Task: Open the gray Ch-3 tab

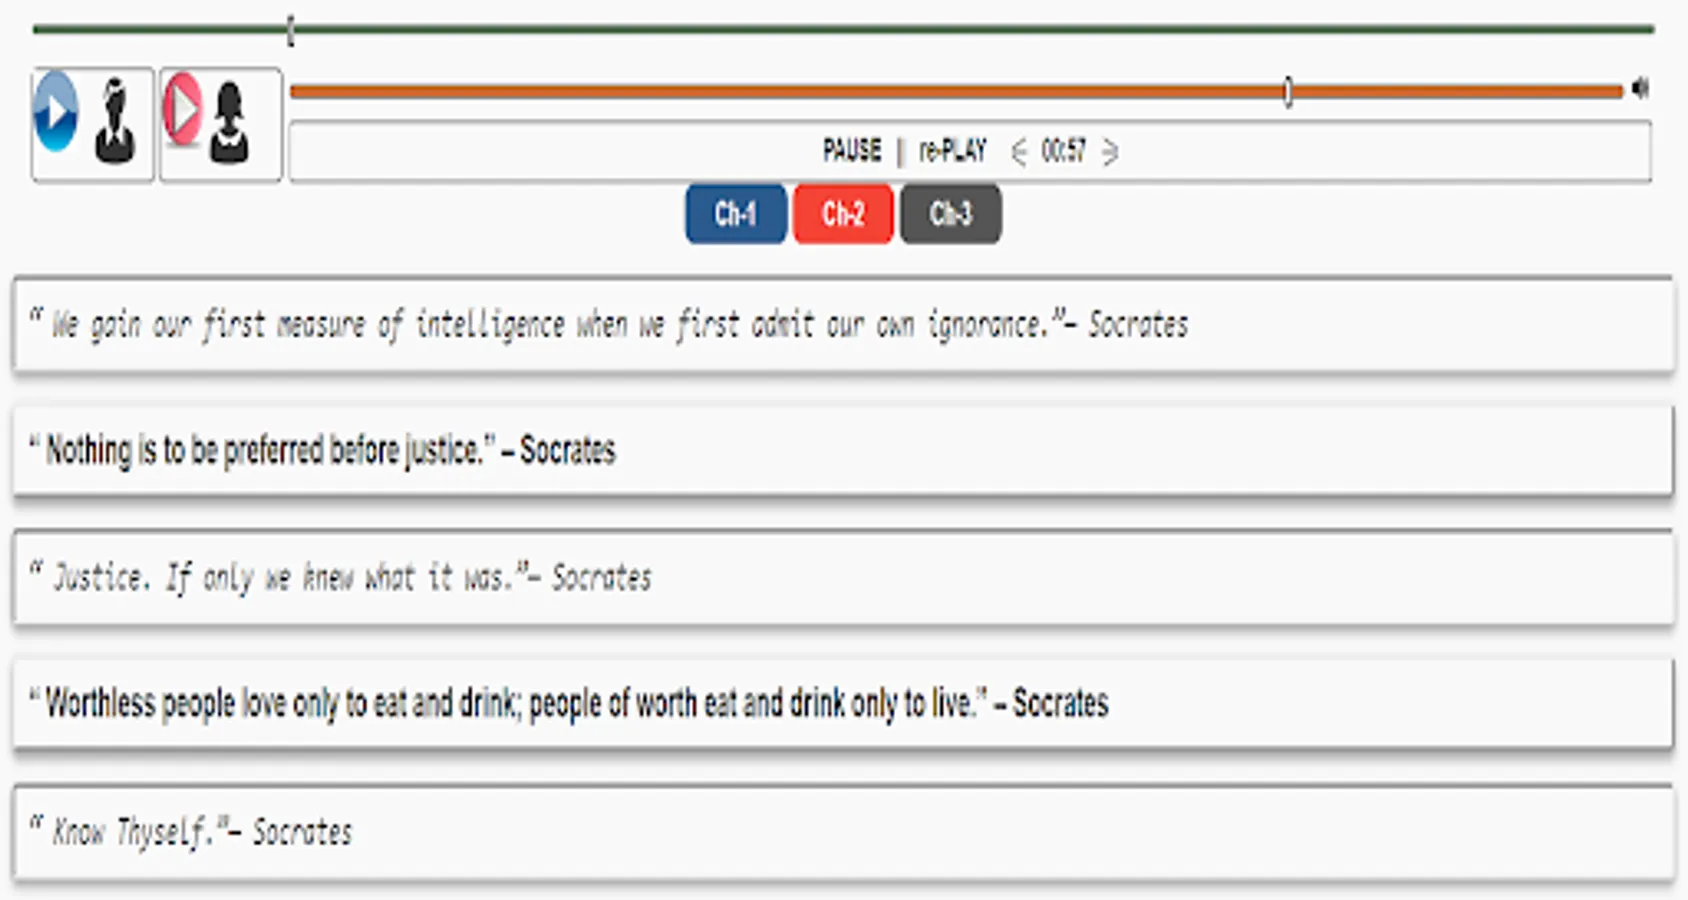Action: point(950,214)
